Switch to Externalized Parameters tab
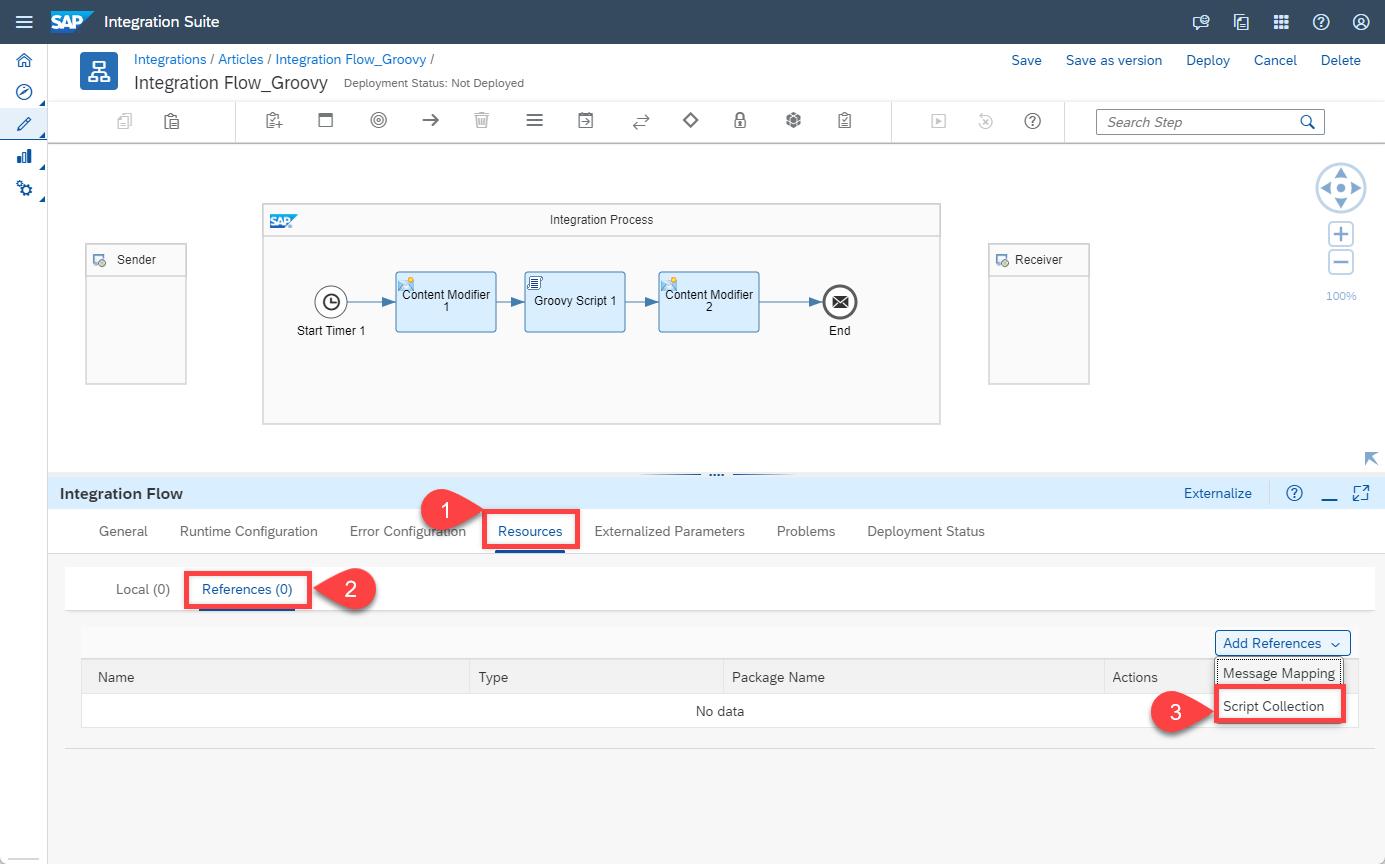This screenshot has height=864, width=1385. (669, 531)
